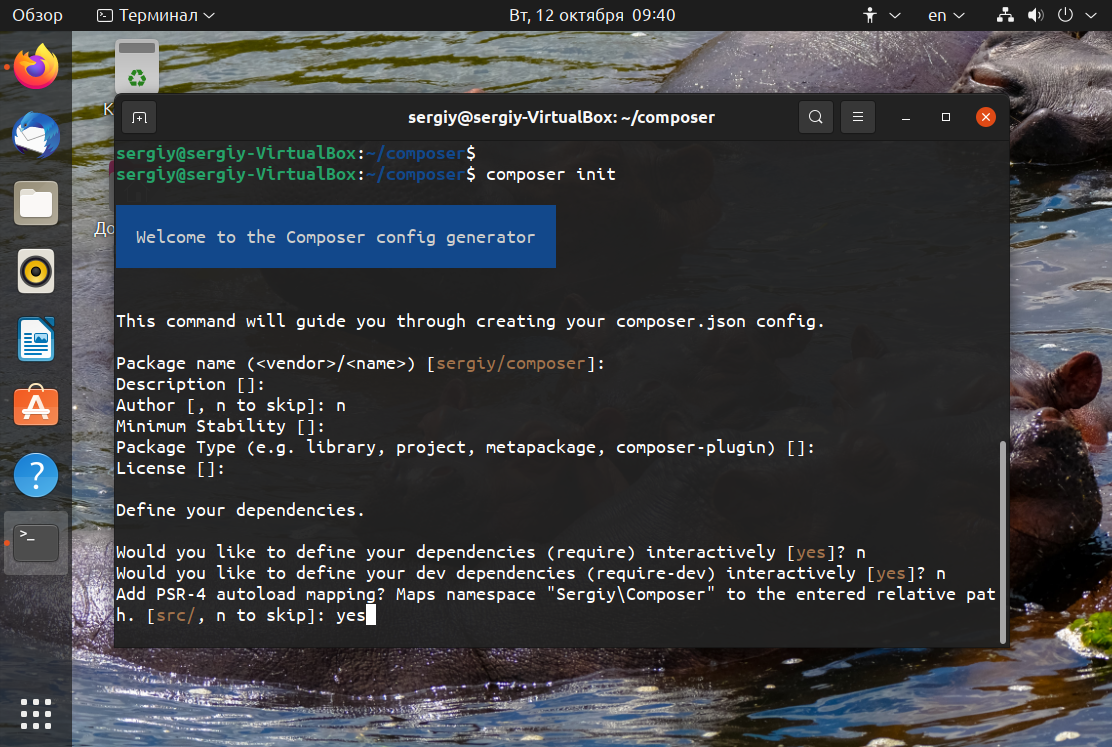Click the require-dev interactively question line
The image size is (1112, 747).
[x=530, y=573]
